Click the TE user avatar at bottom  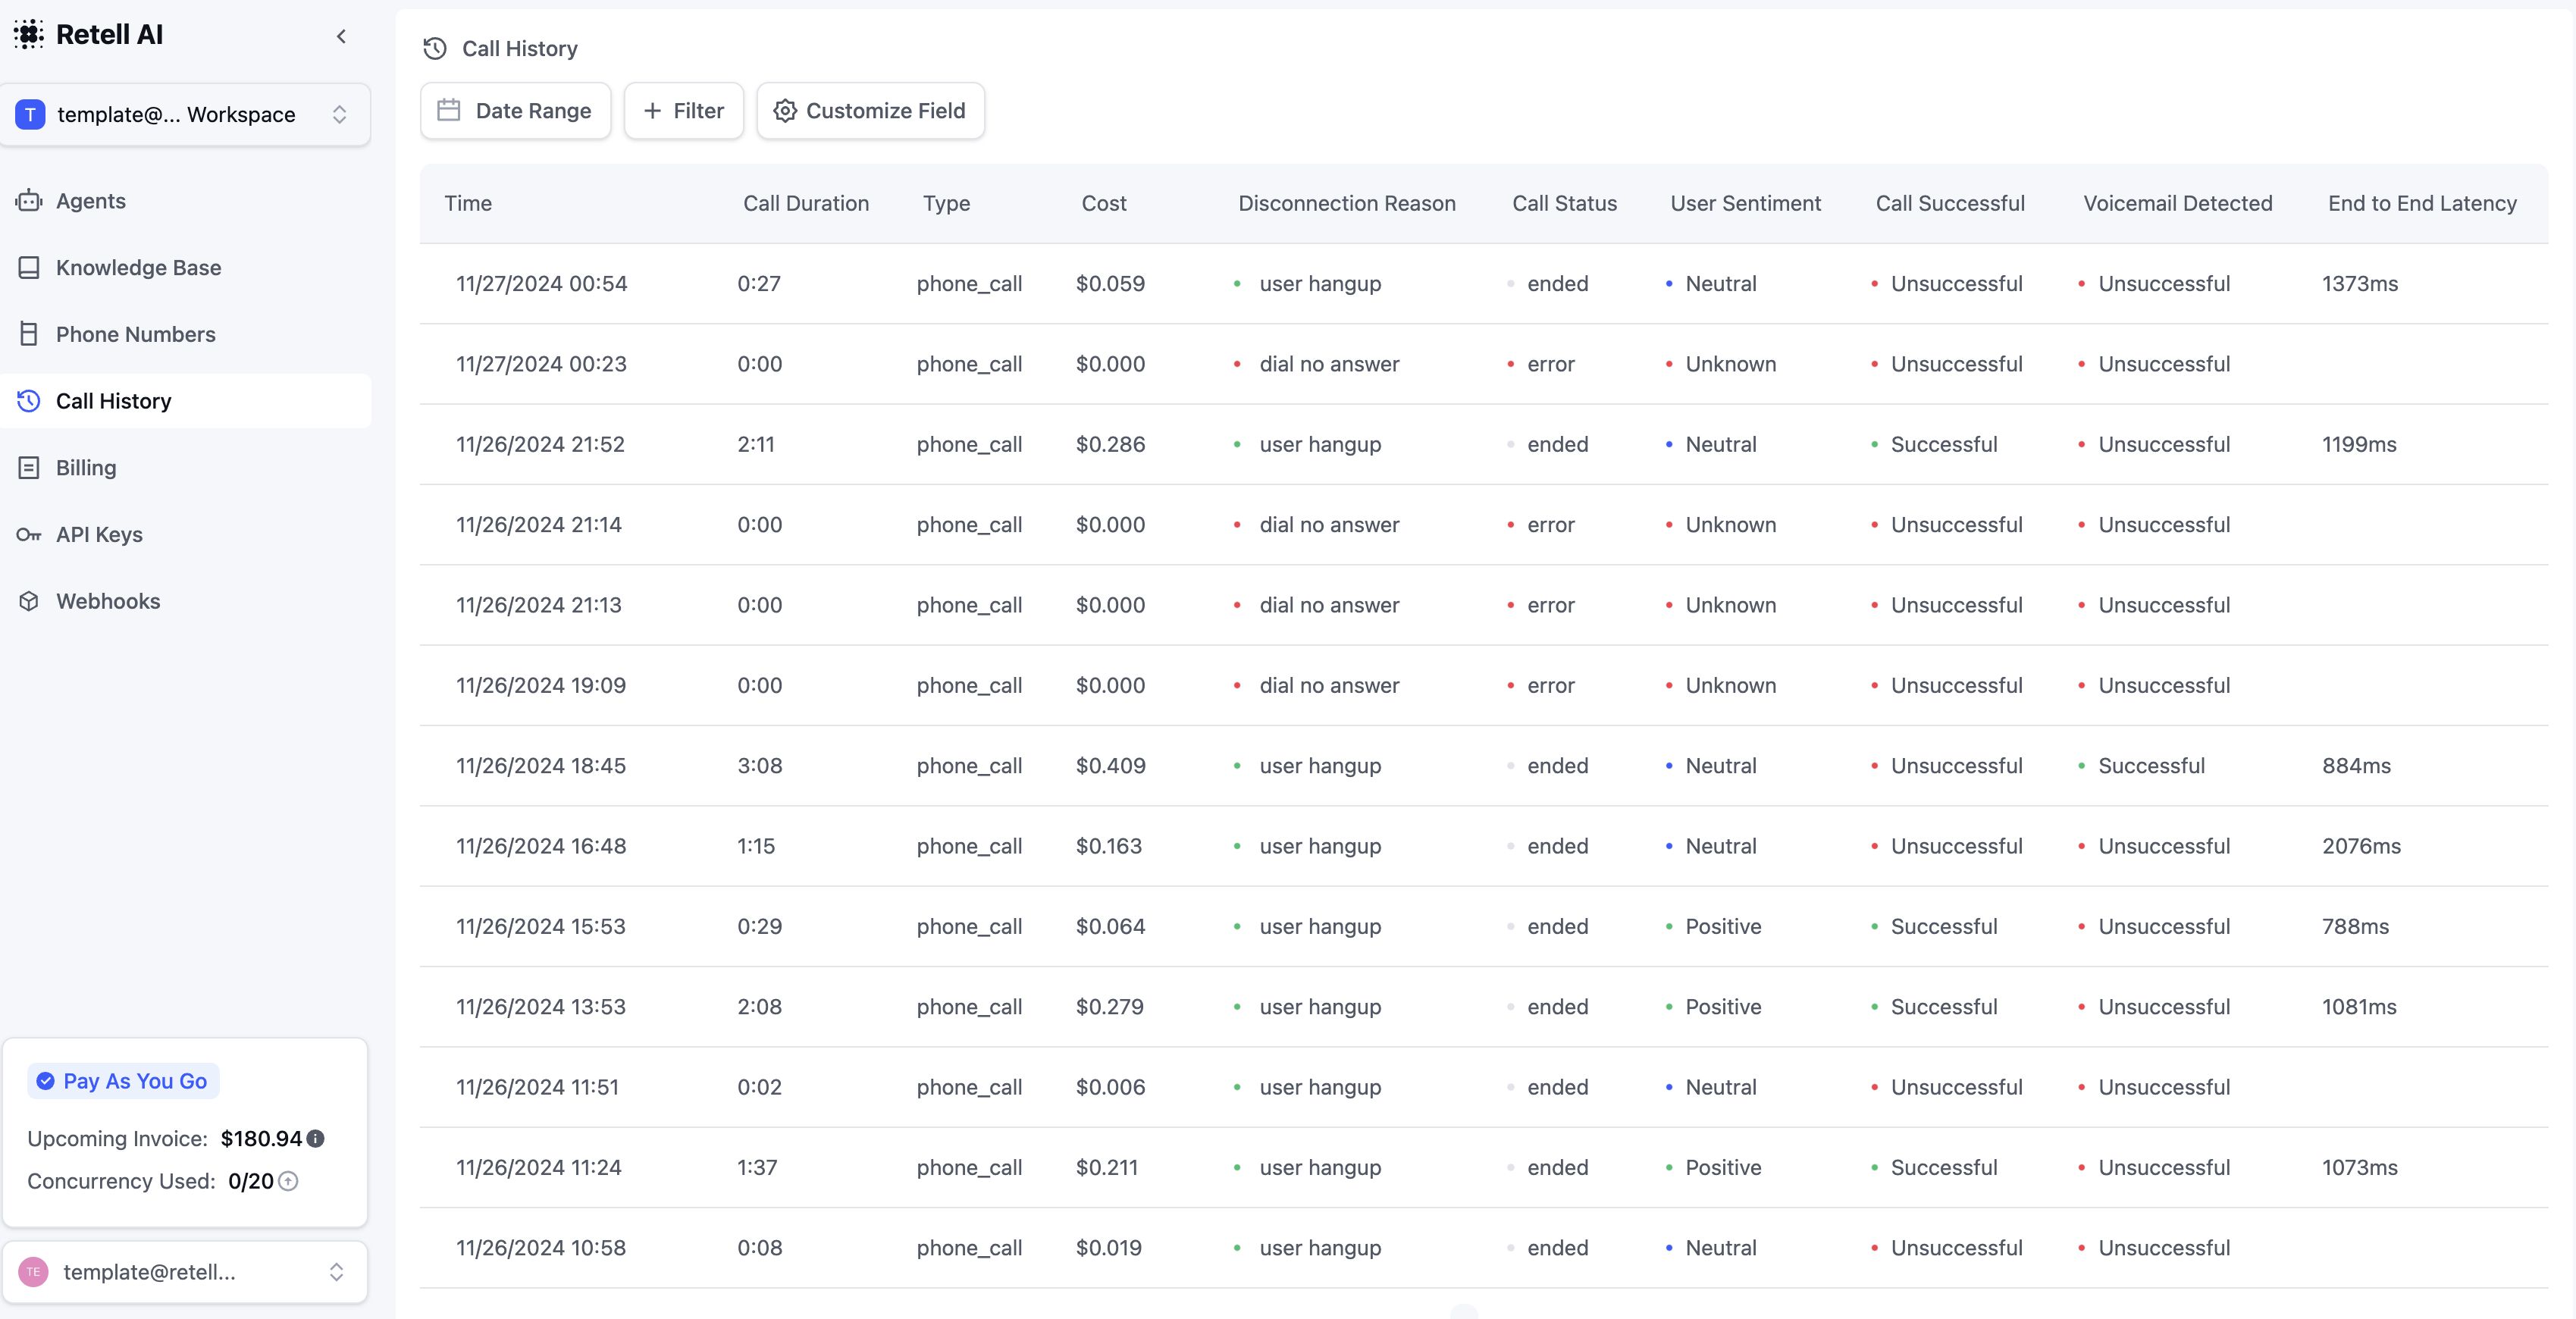coord(33,1272)
